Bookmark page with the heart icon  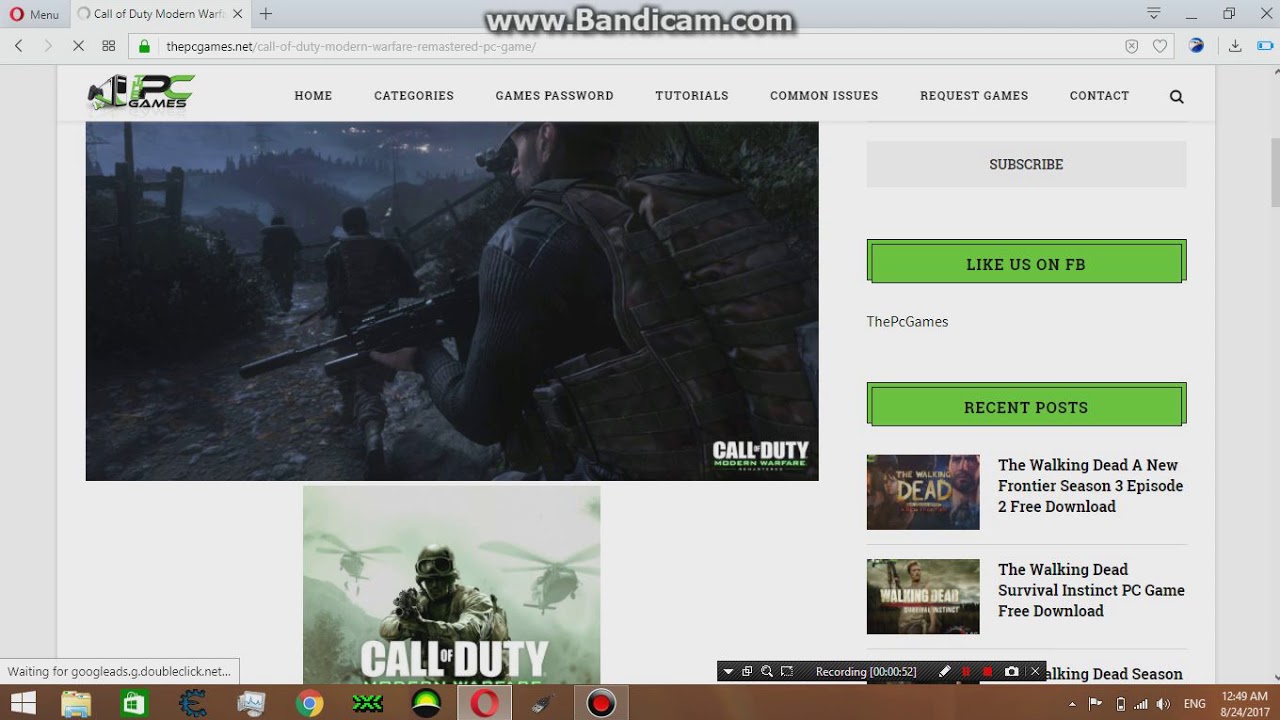(1160, 46)
